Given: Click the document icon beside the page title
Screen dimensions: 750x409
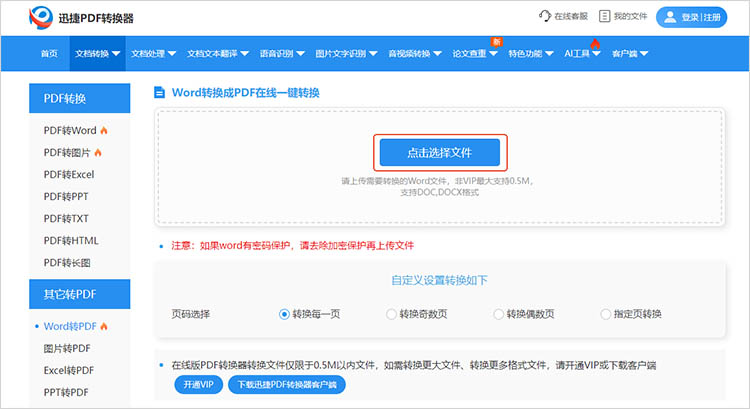Looking at the screenshot, I should pyautogui.click(x=159, y=93).
